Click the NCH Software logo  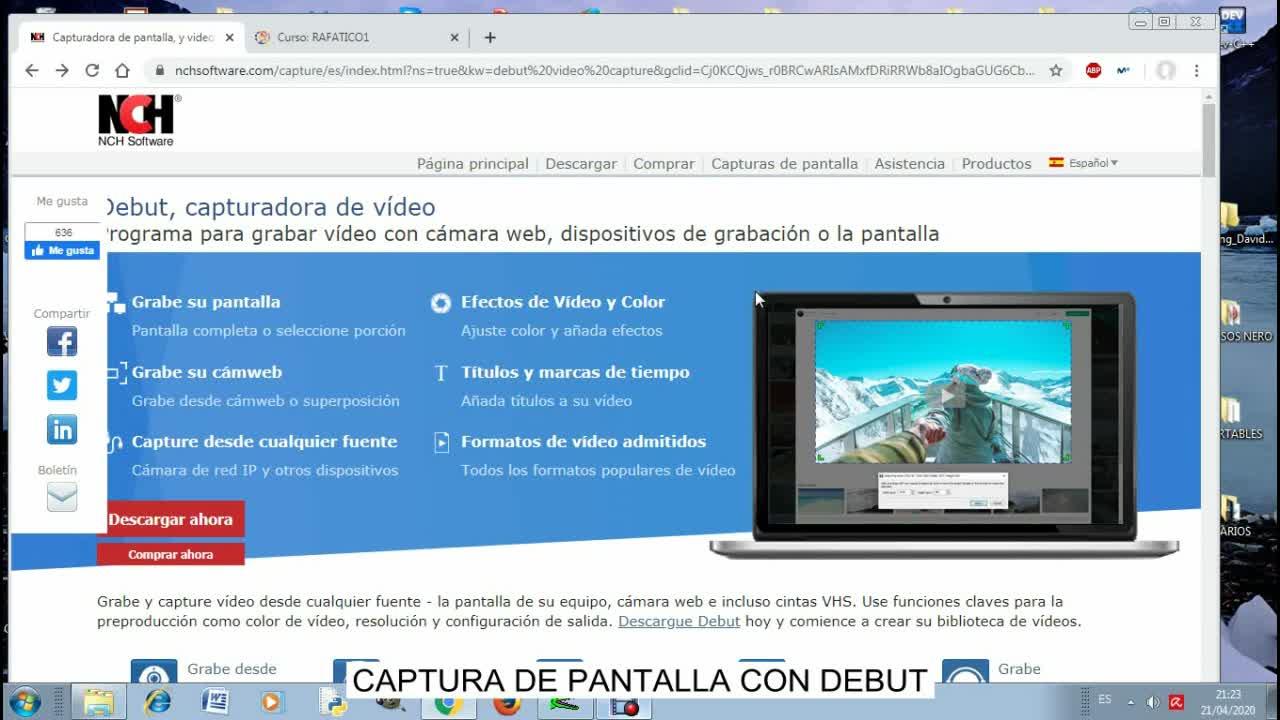pyautogui.click(x=139, y=120)
